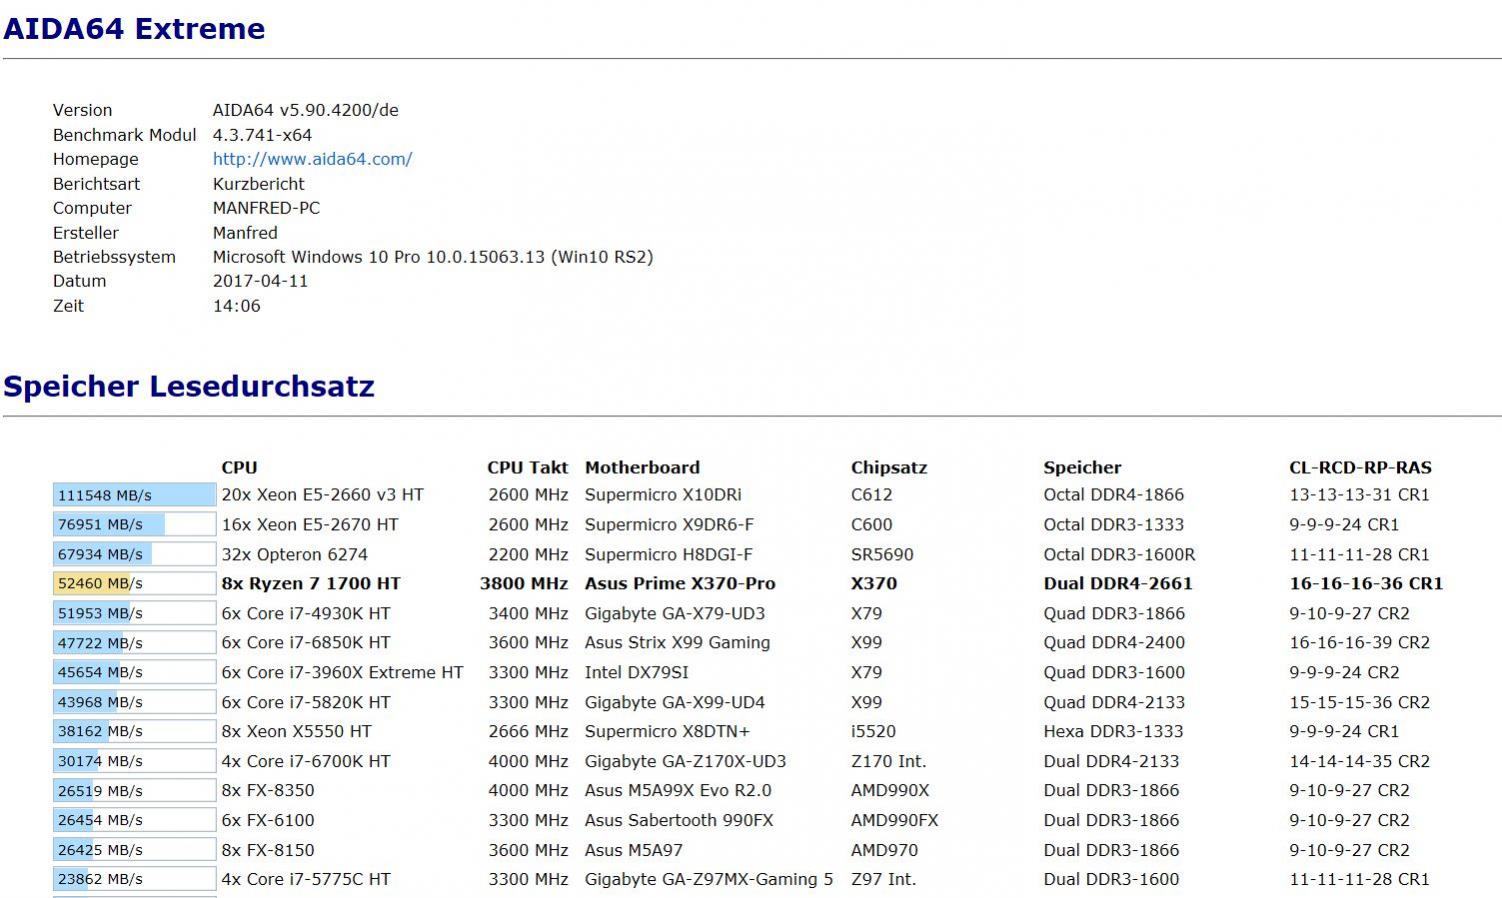
Task: Click memory Octal DDR3-1600R
Action: (x=1119, y=554)
